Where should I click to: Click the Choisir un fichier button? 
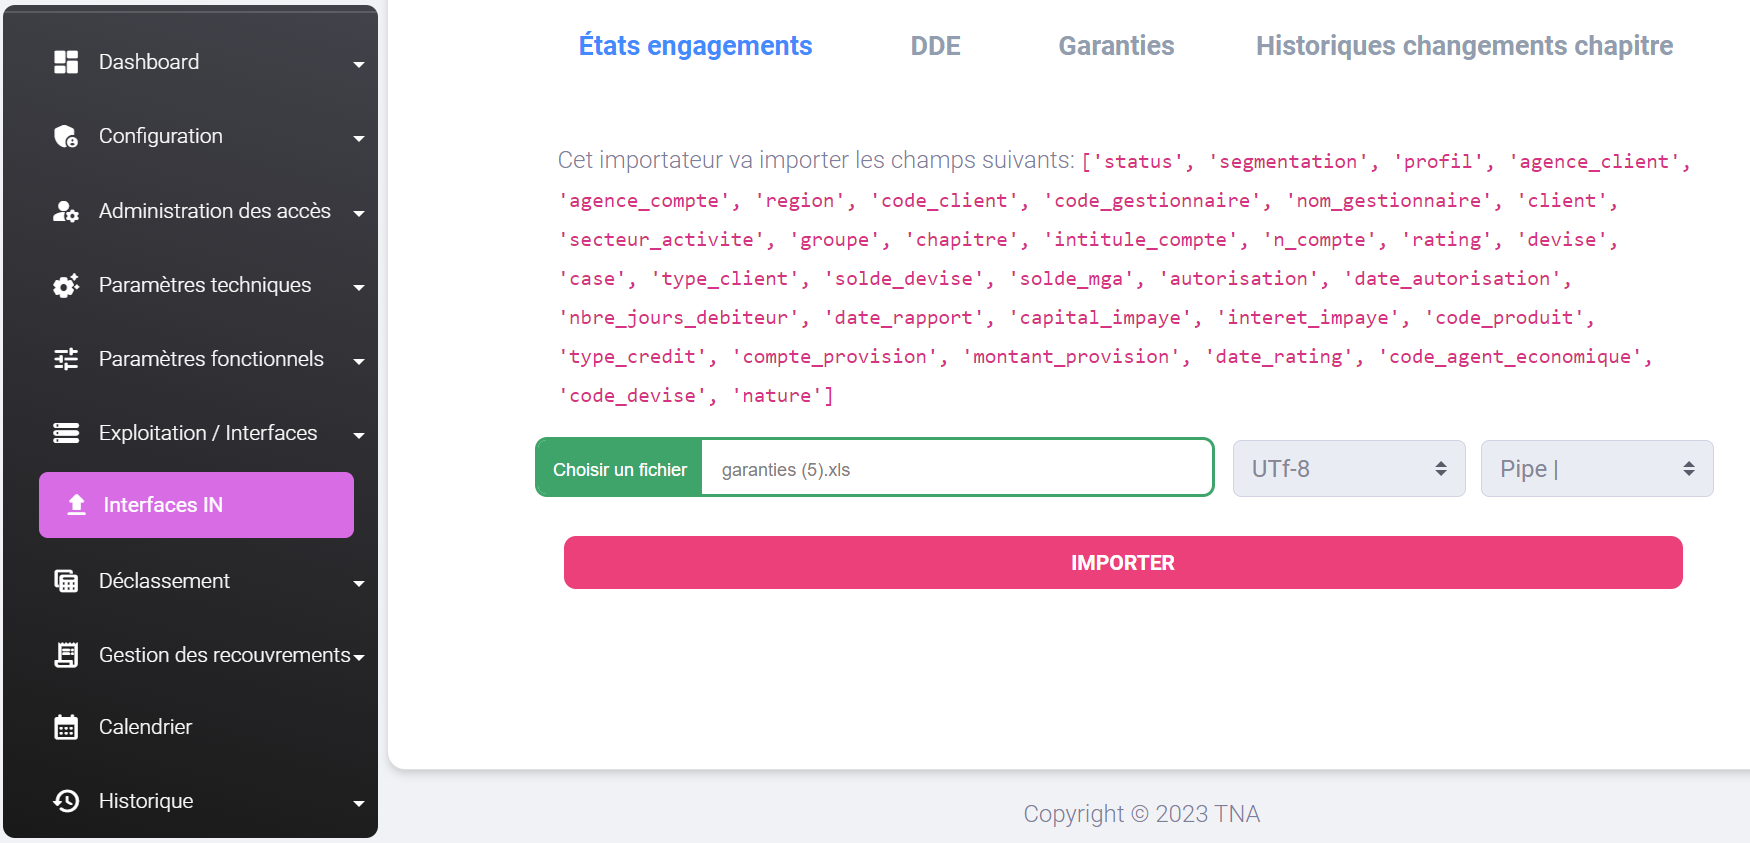click(620, 469)
